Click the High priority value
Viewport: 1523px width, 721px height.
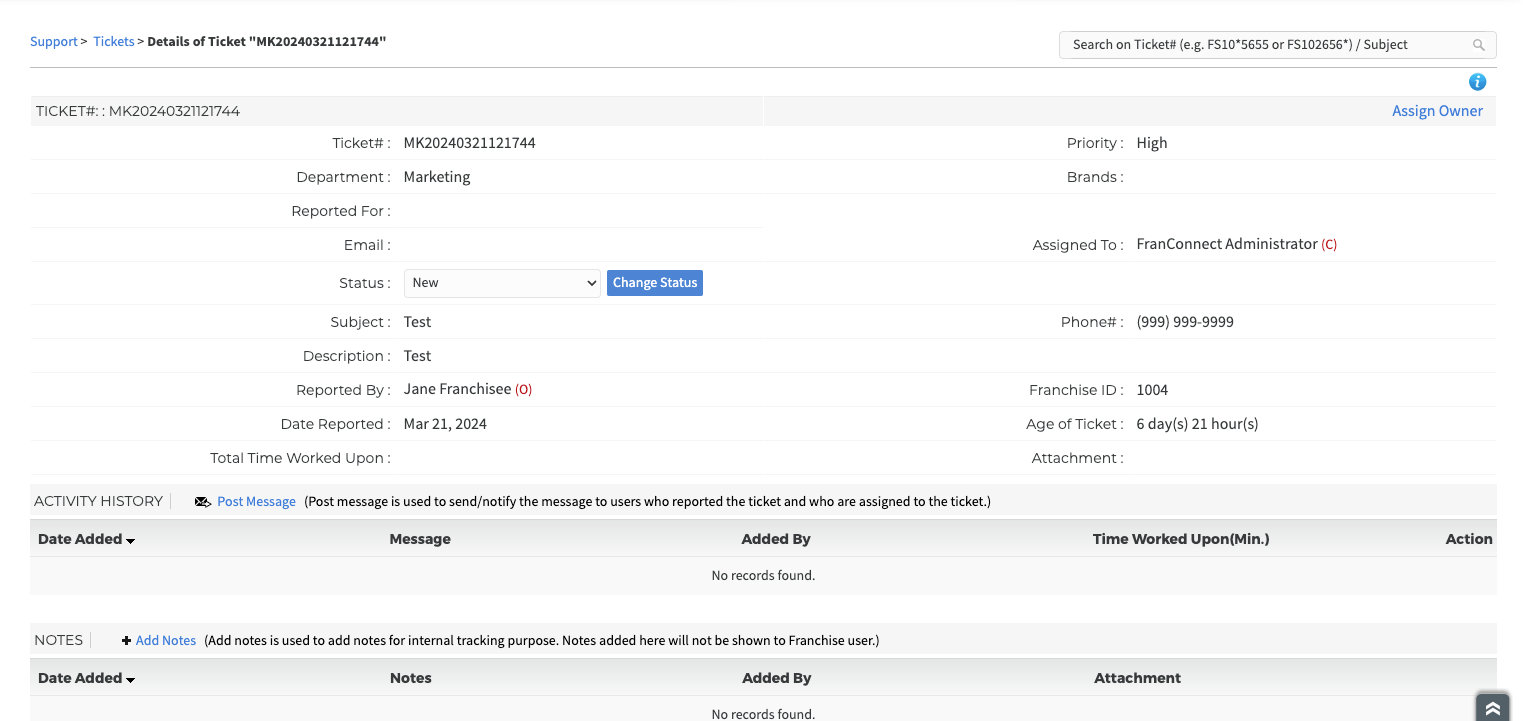coord(1152,143)
